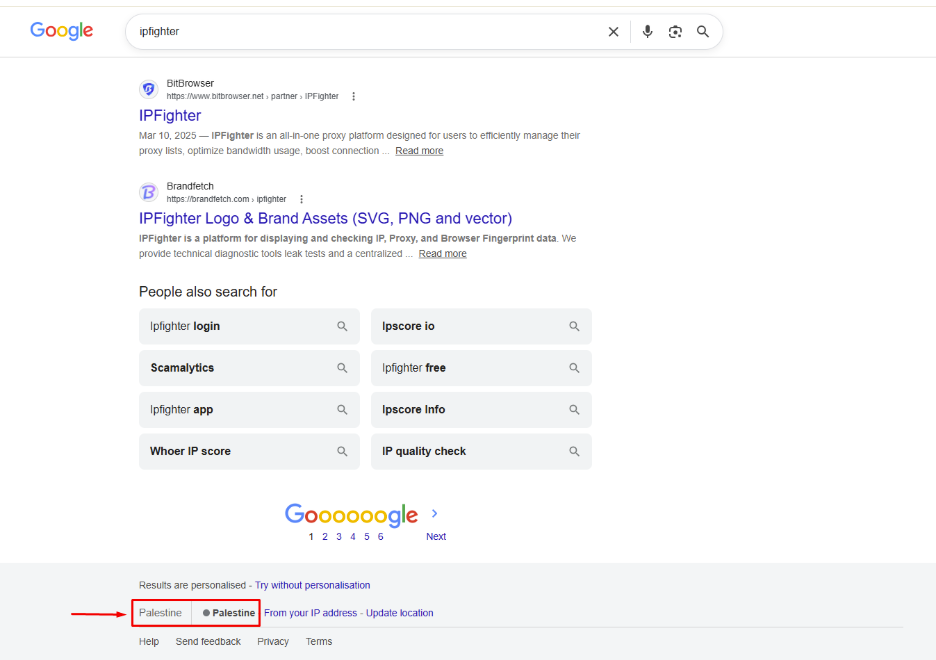Image resolution: width=936 pixels, height=660 pixels.
Task: Go to results page 6
Action: (x=380, y=536)
